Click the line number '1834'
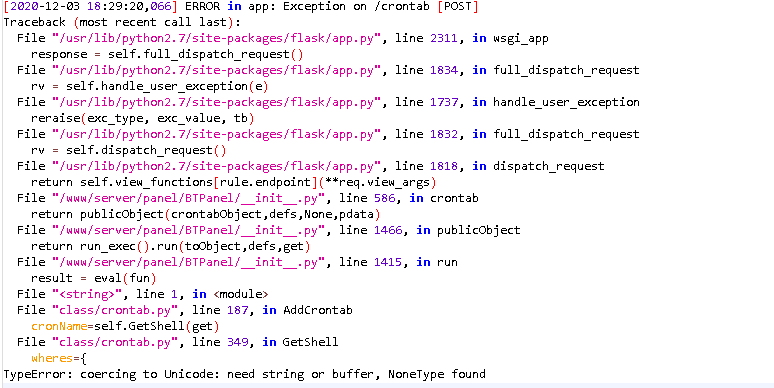Image resolution: width=774 pixels, height=388 pixels. click(444, 70)
